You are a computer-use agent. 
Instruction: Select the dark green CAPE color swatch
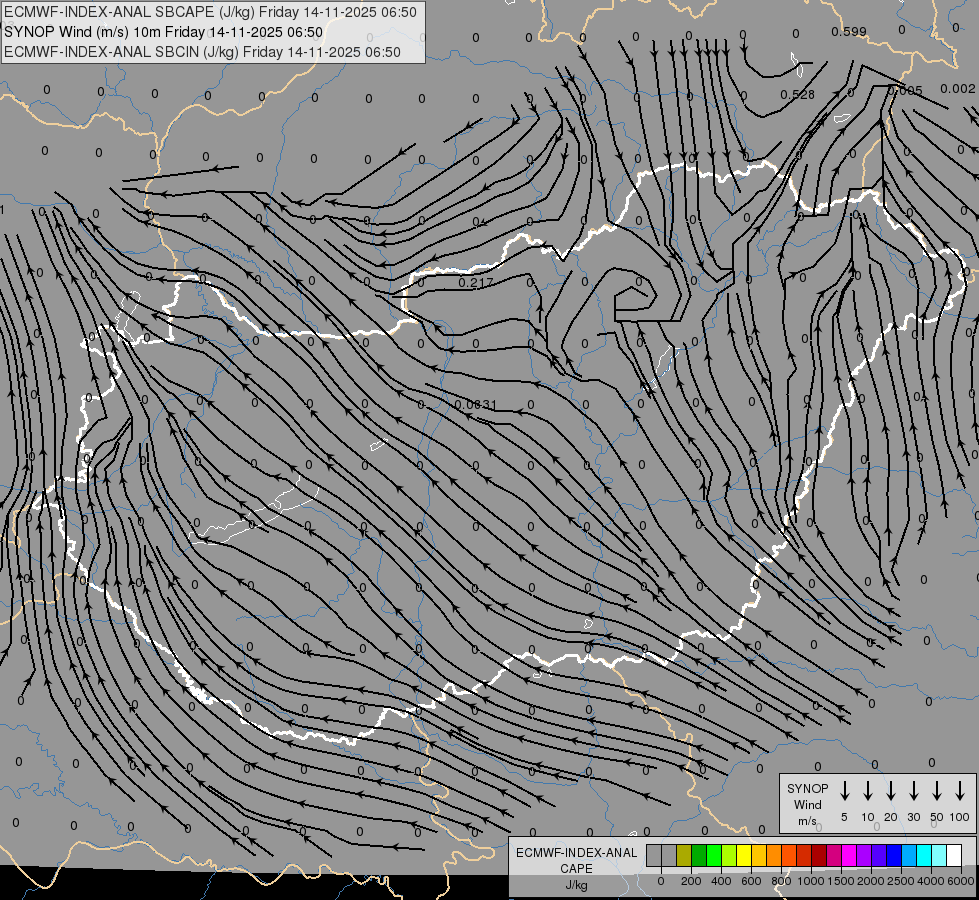[x=699, y=855]
